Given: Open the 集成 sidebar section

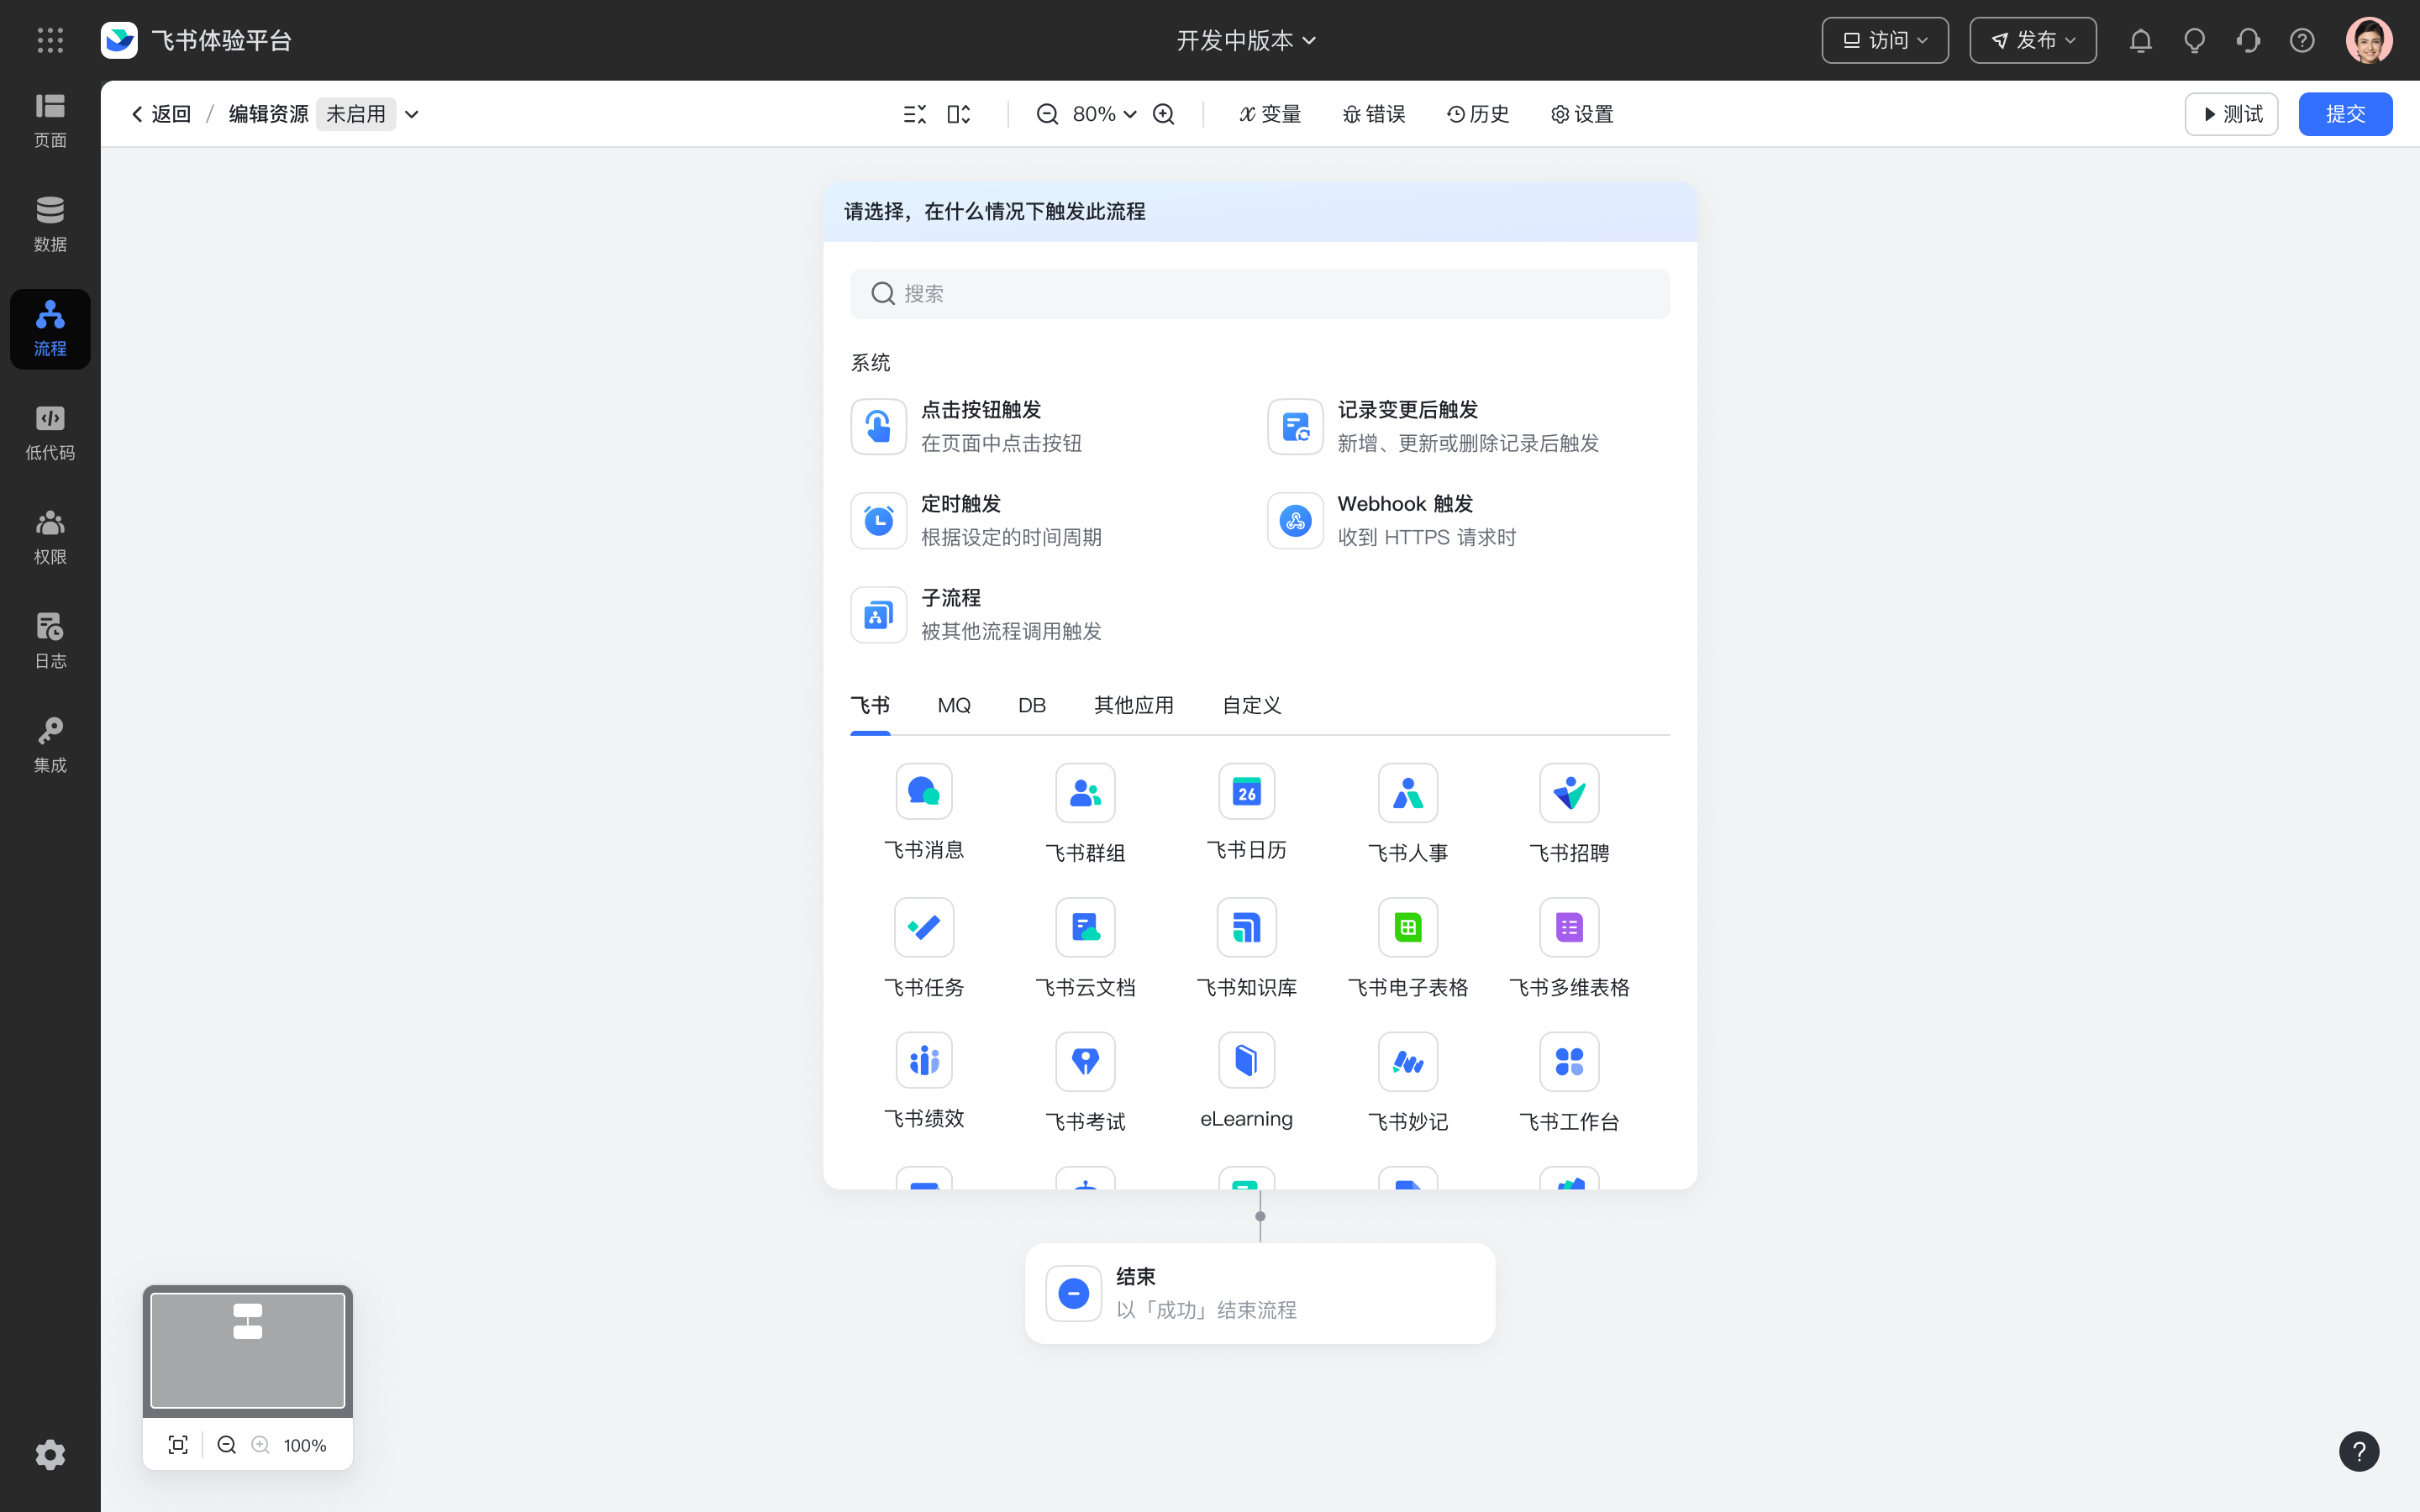Looking at the screenshot, I should coord(50,745).
